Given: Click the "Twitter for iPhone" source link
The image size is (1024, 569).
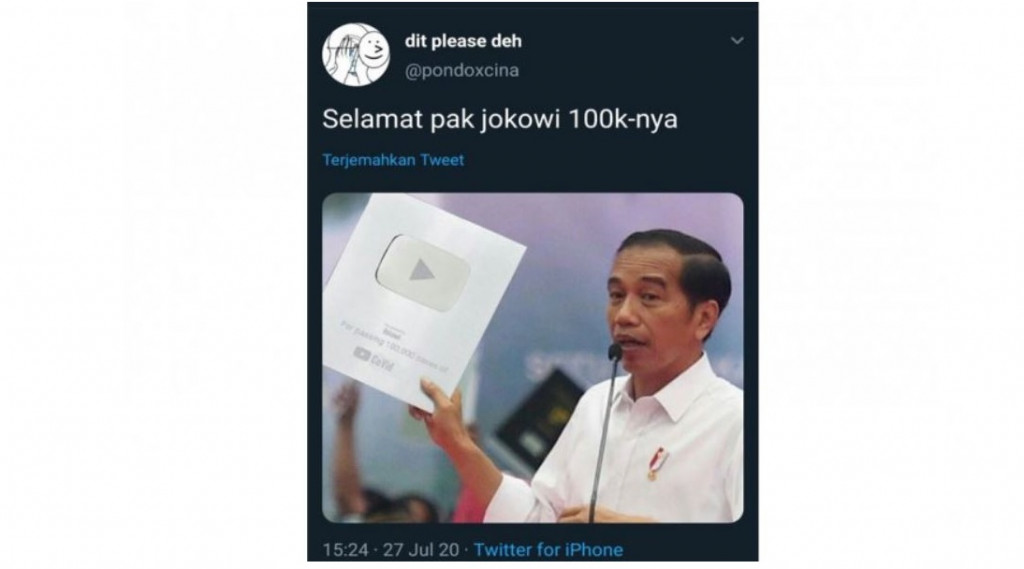Looking at the screenshot, I should tap(548, 550).
